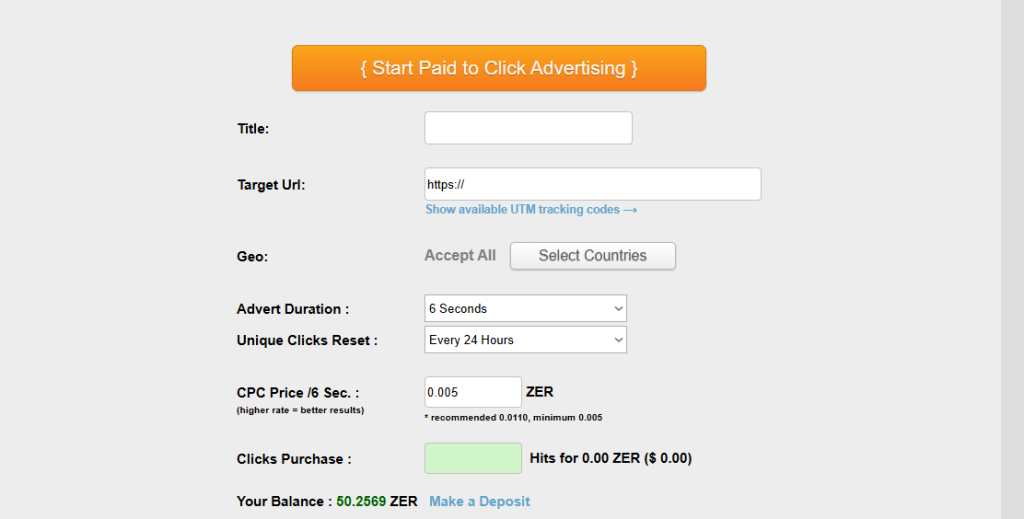Click the Accept All geo text
1024x519 pixels.
click(460, 256)
